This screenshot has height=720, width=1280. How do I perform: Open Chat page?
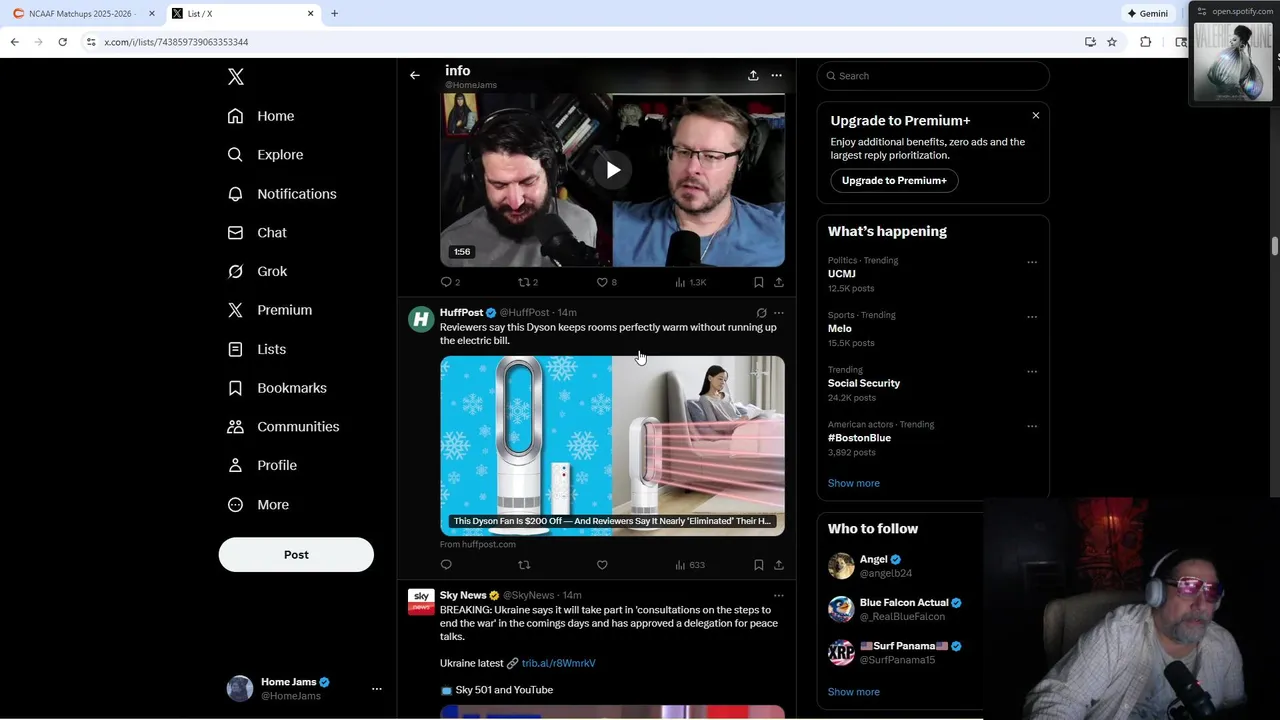(x=257, y=233)
